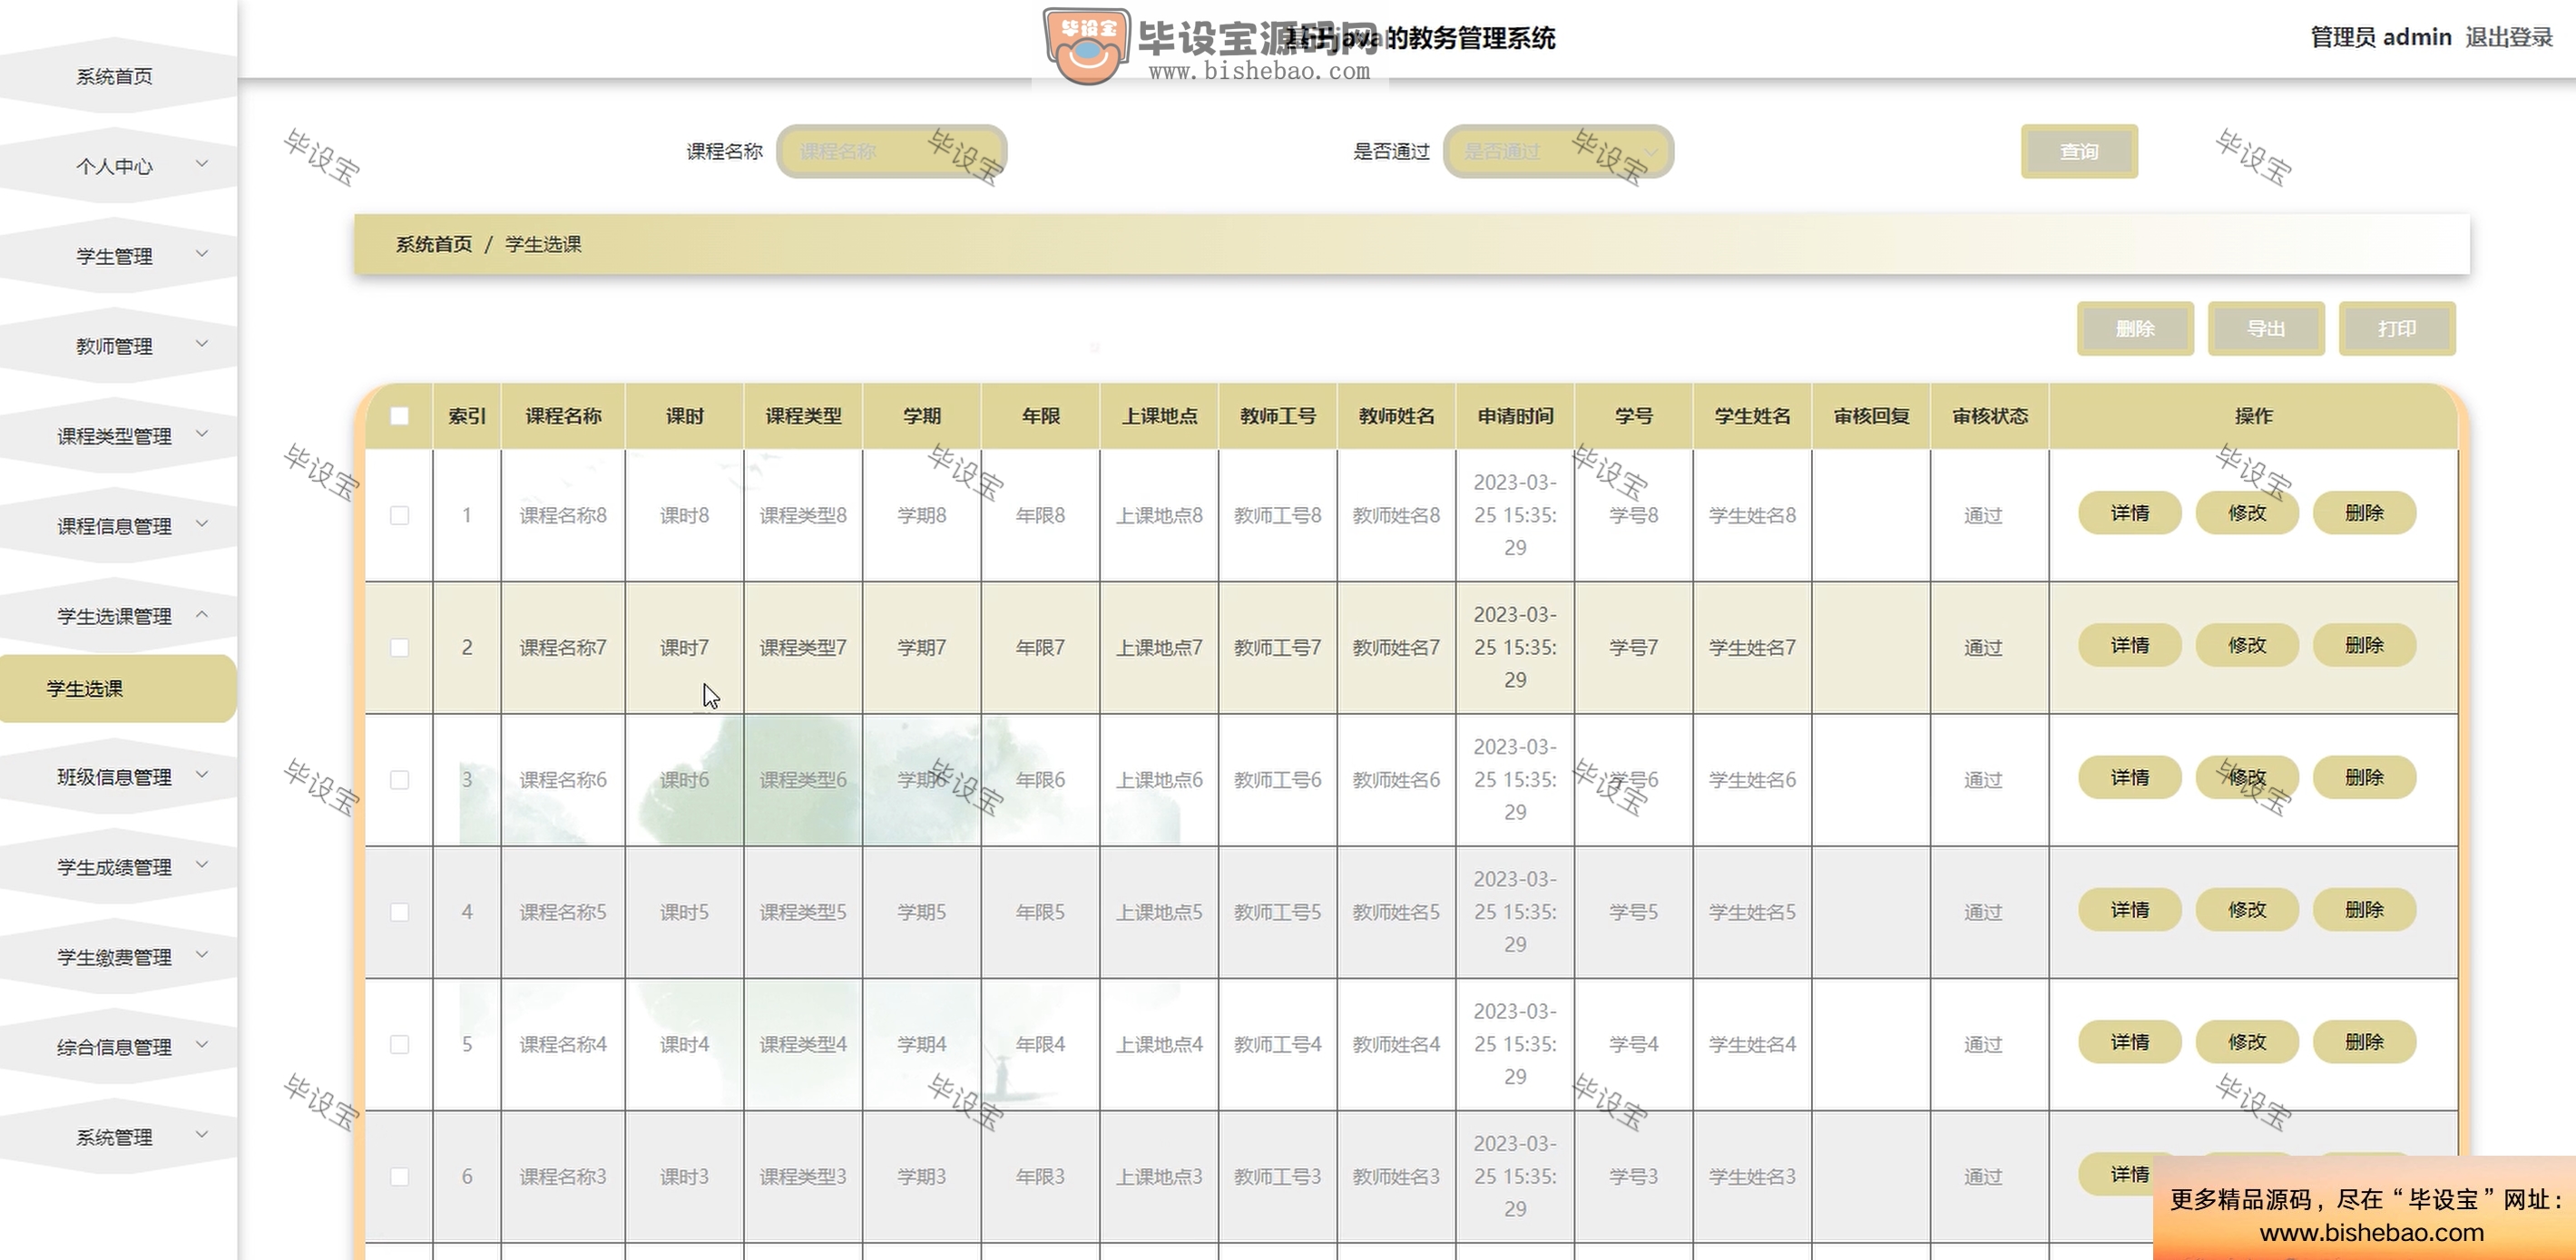The image size is (2576, 1260).
Task: Click 修改 for row 课程名称4
Action: pos(2247,1042)
